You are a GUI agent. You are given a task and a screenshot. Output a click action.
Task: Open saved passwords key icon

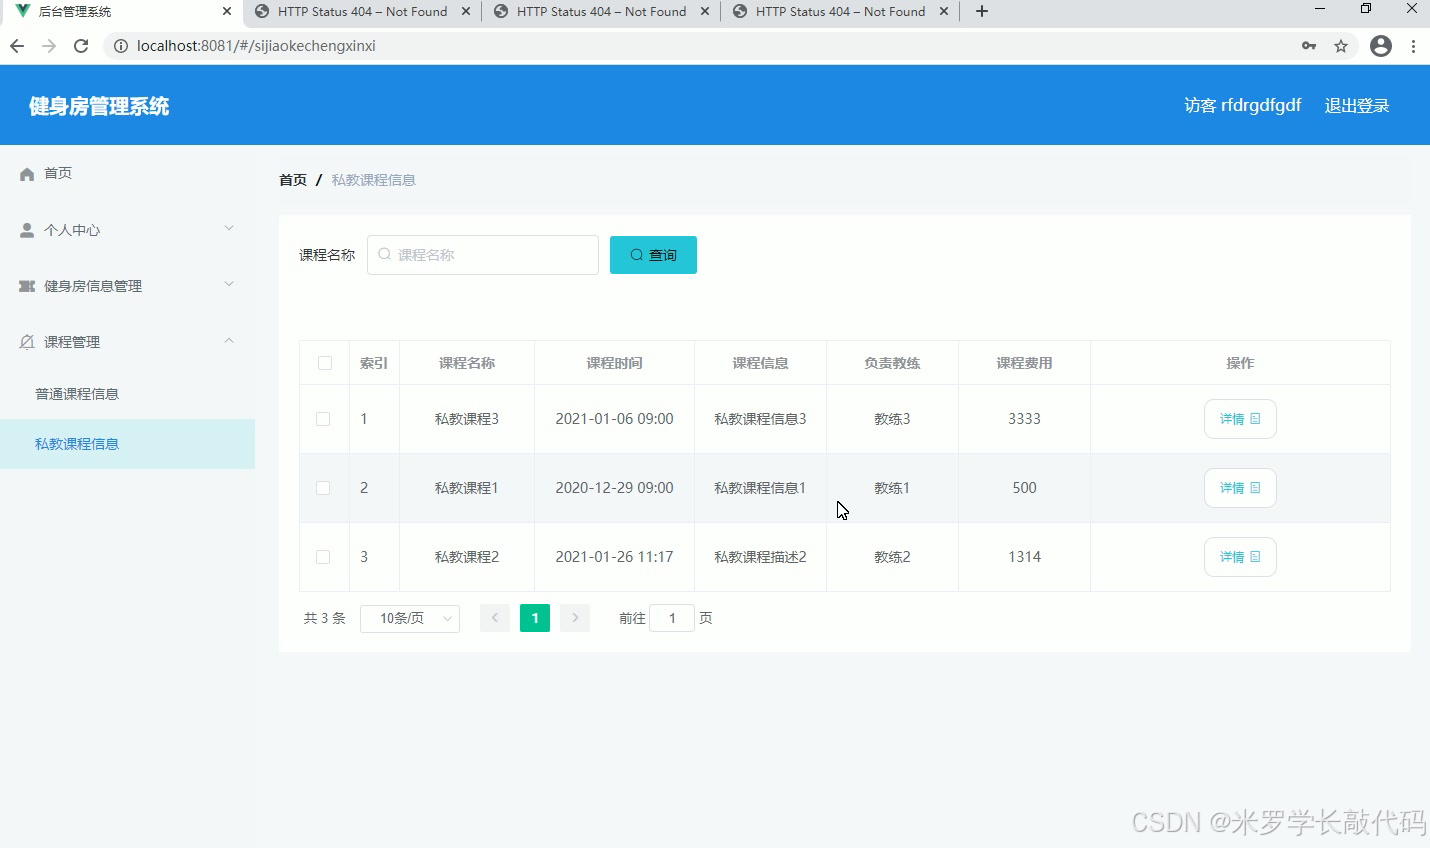click(x=1309, y=46)
